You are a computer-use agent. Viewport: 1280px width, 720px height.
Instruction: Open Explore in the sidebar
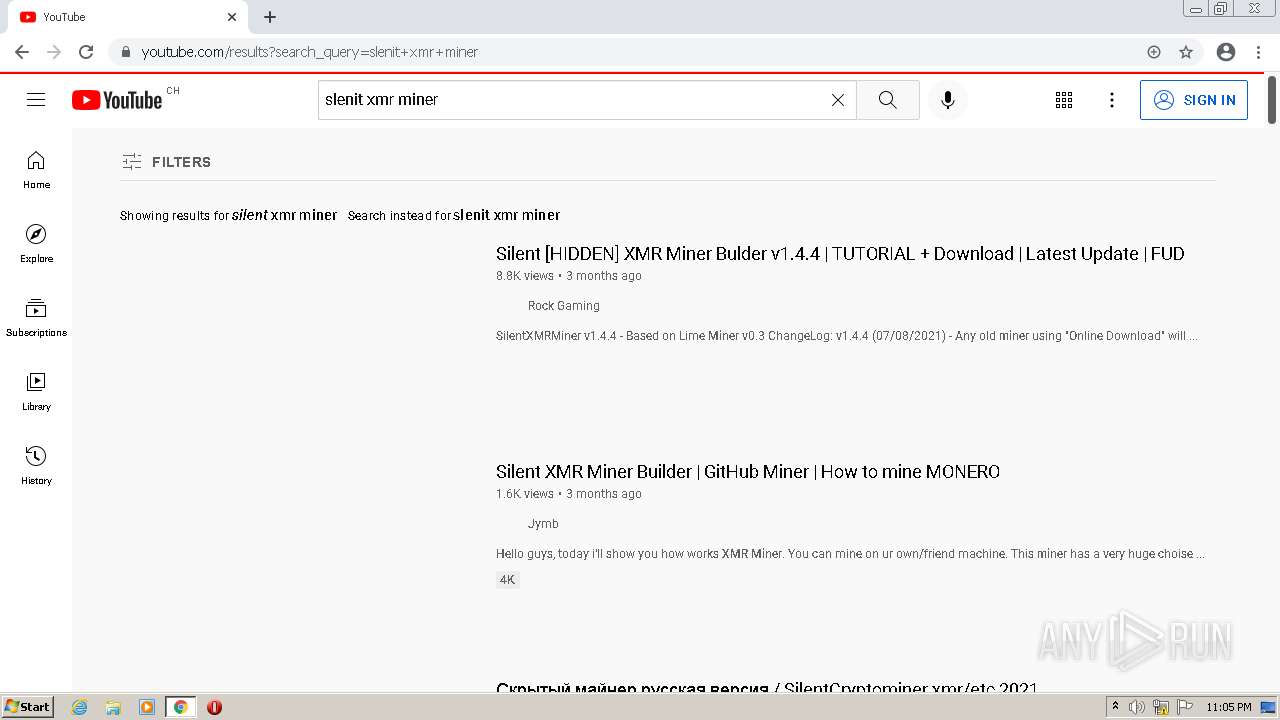click(x=36, y=244)
